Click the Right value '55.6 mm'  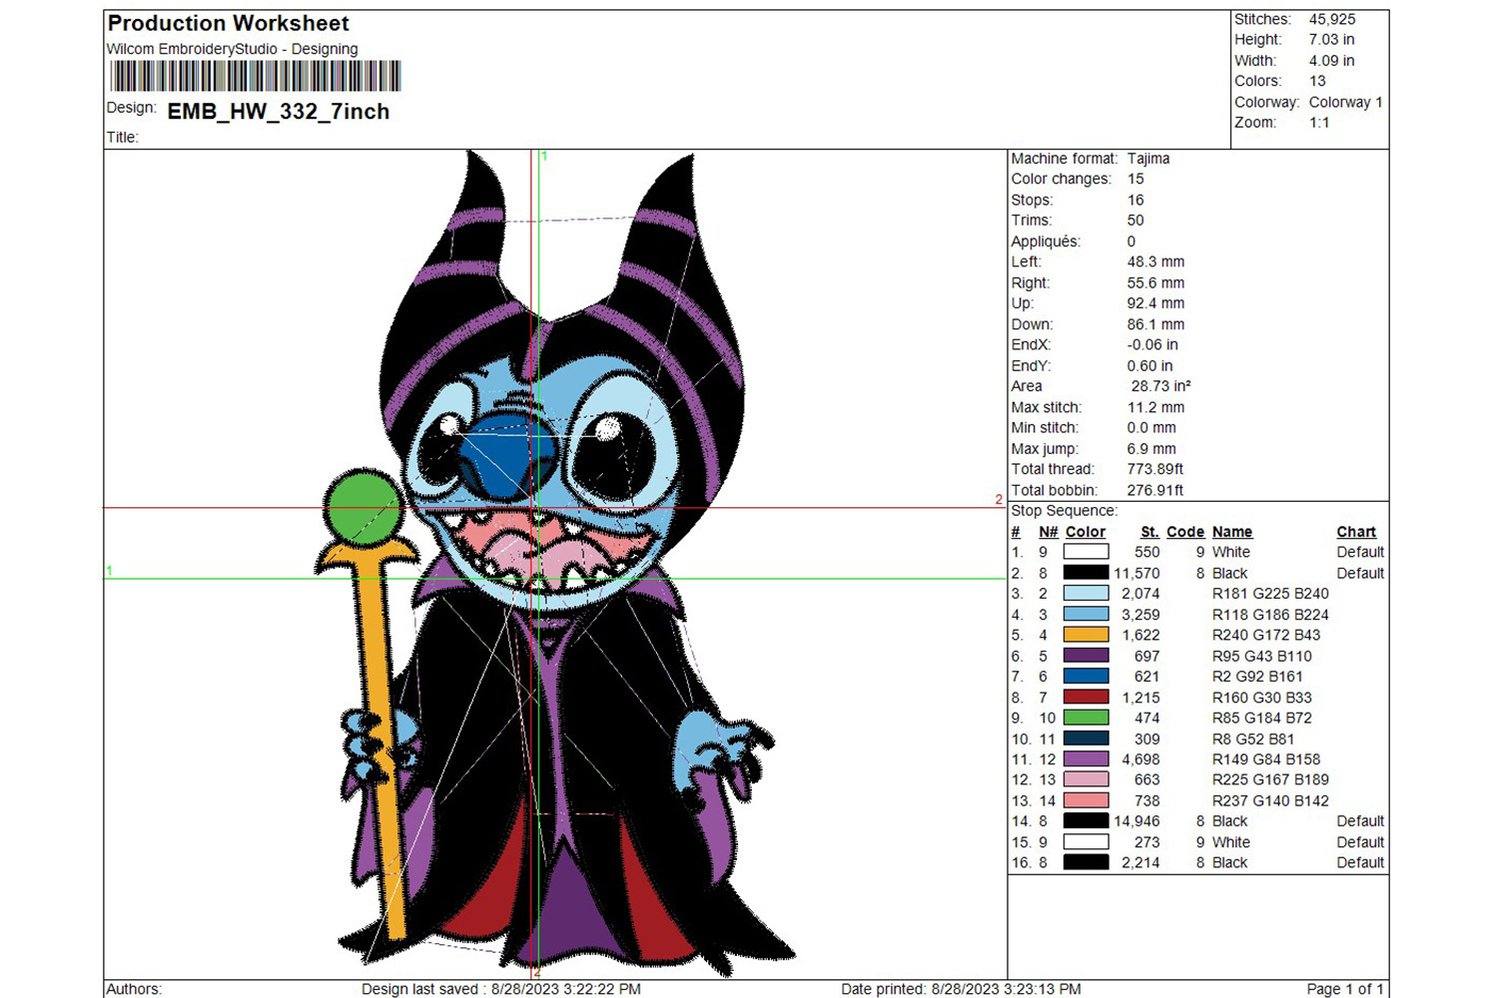(1156, 283)
